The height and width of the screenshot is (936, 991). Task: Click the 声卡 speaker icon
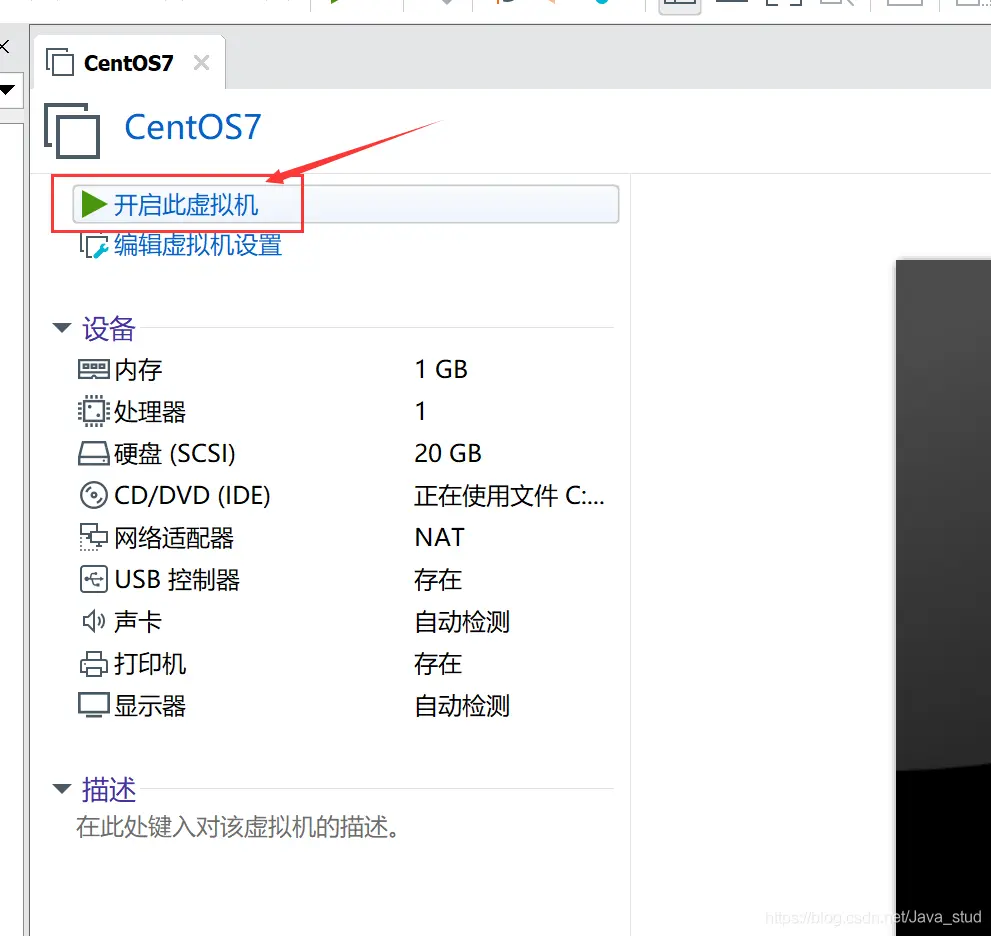94,621
